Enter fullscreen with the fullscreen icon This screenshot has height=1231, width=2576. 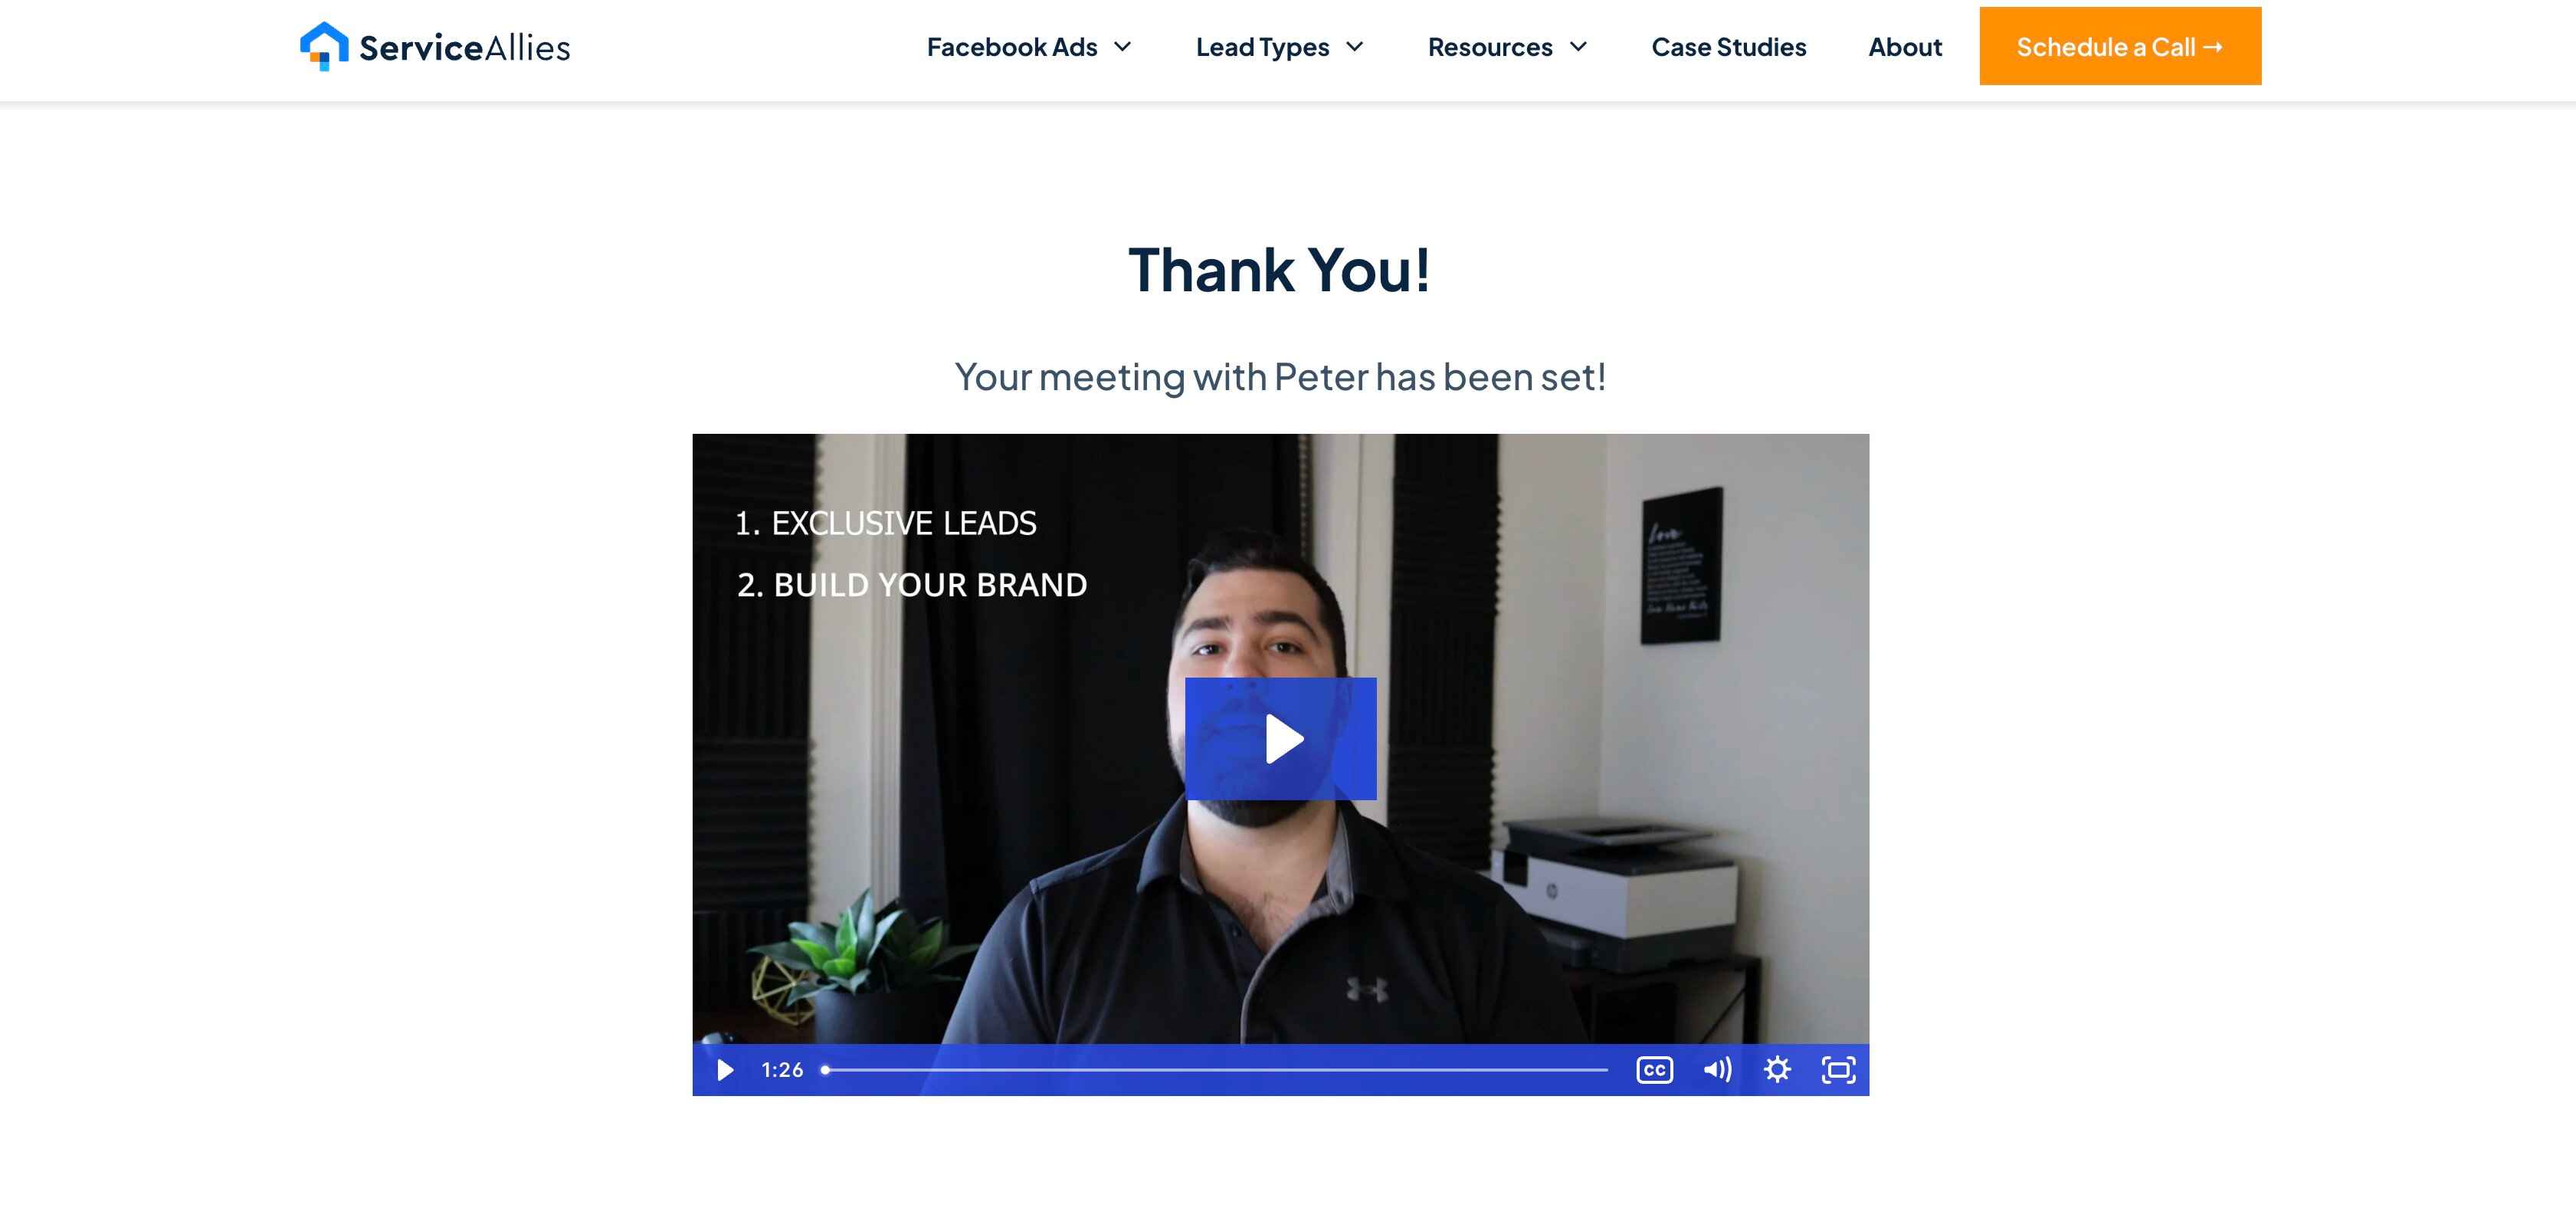coord(1838,1069)
